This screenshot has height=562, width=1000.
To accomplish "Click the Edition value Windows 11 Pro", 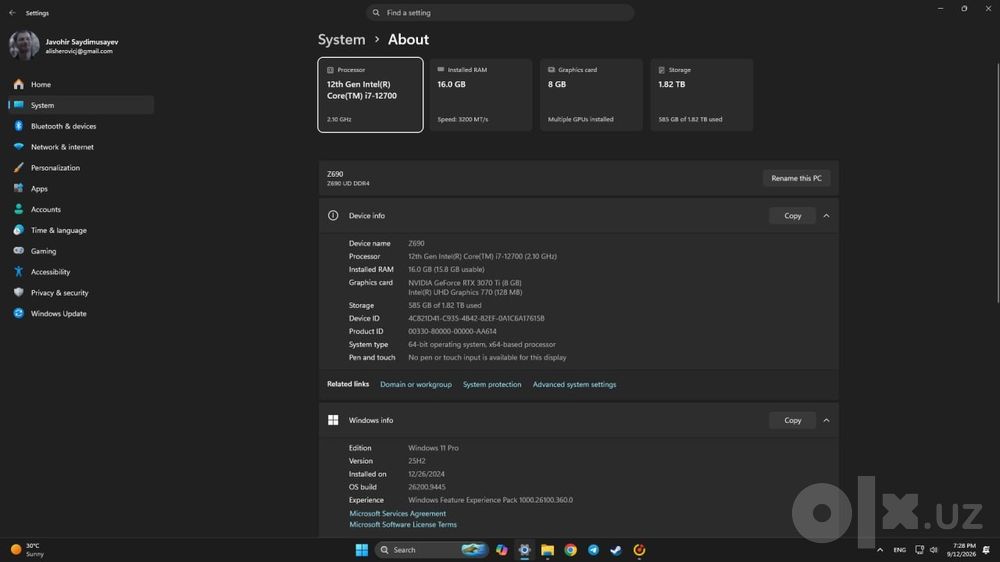I will (433, 448).
